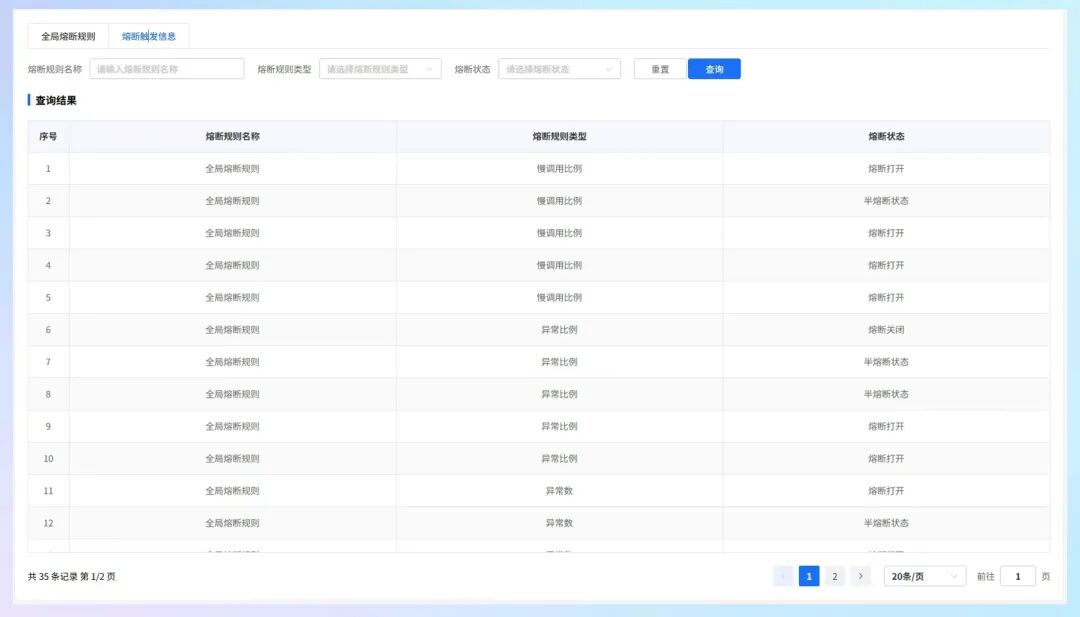Click 慢调用比例 type in row 2

pyautogui.click(x=559, y=201)
